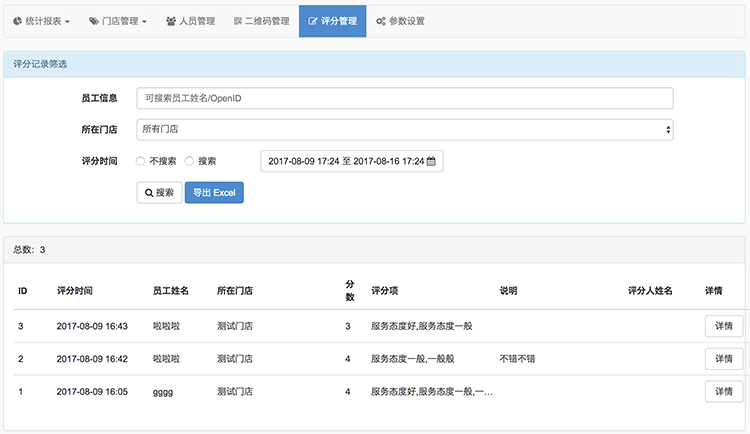Click the 所在门店 column header

tap(235, 290)
